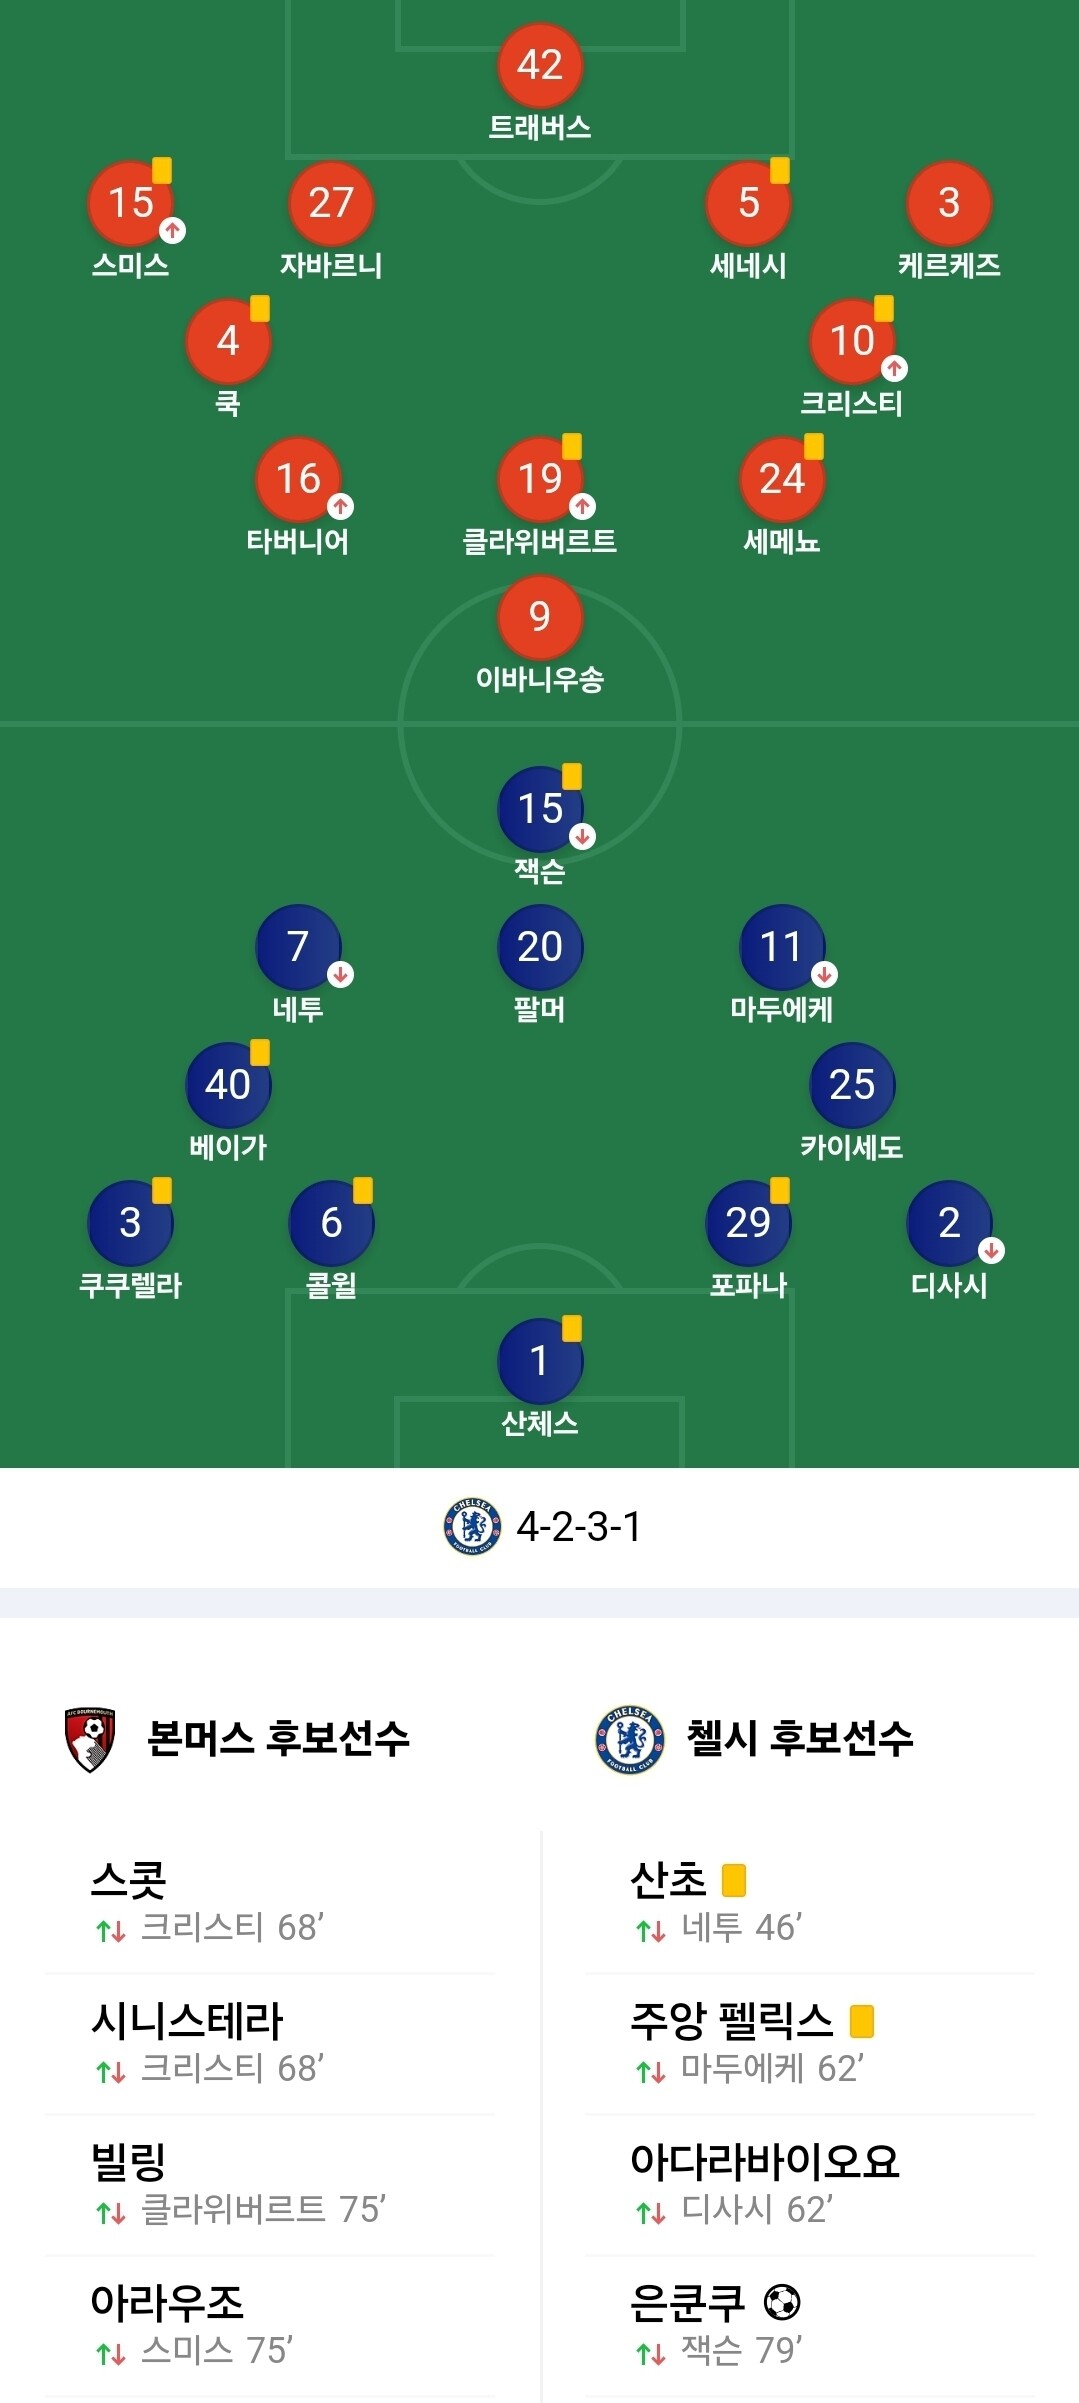Tap the 4-2-3-1 formation label
This screenshot has height=2403, width=1079.
point(578,1527)
